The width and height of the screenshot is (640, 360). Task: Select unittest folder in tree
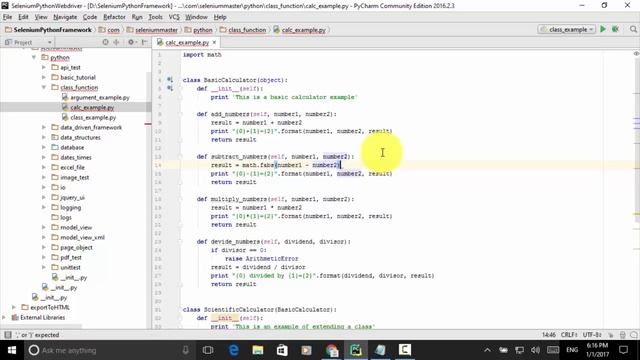70,267
